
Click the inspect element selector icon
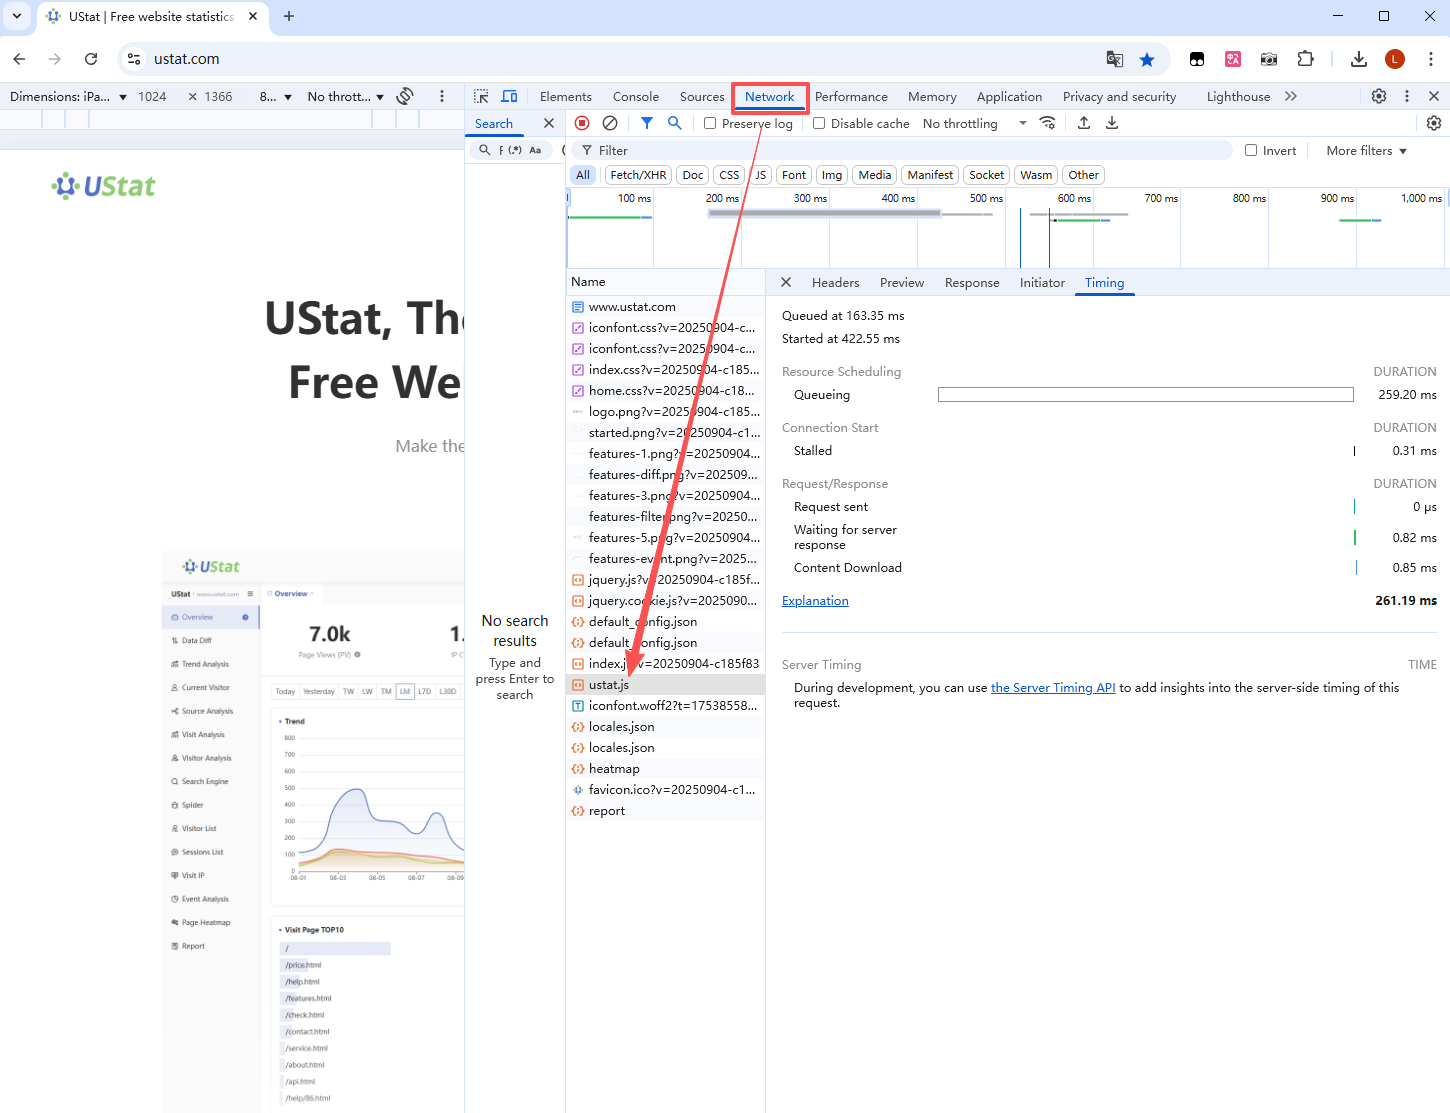coord(481,96)
